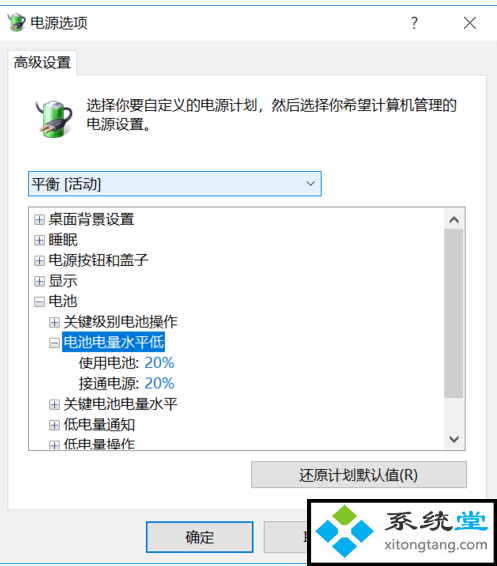The width and height of the screenshot is (497, 566).
Task: Click the power options title bar battery icon
Action: click(x=16, y=22)
